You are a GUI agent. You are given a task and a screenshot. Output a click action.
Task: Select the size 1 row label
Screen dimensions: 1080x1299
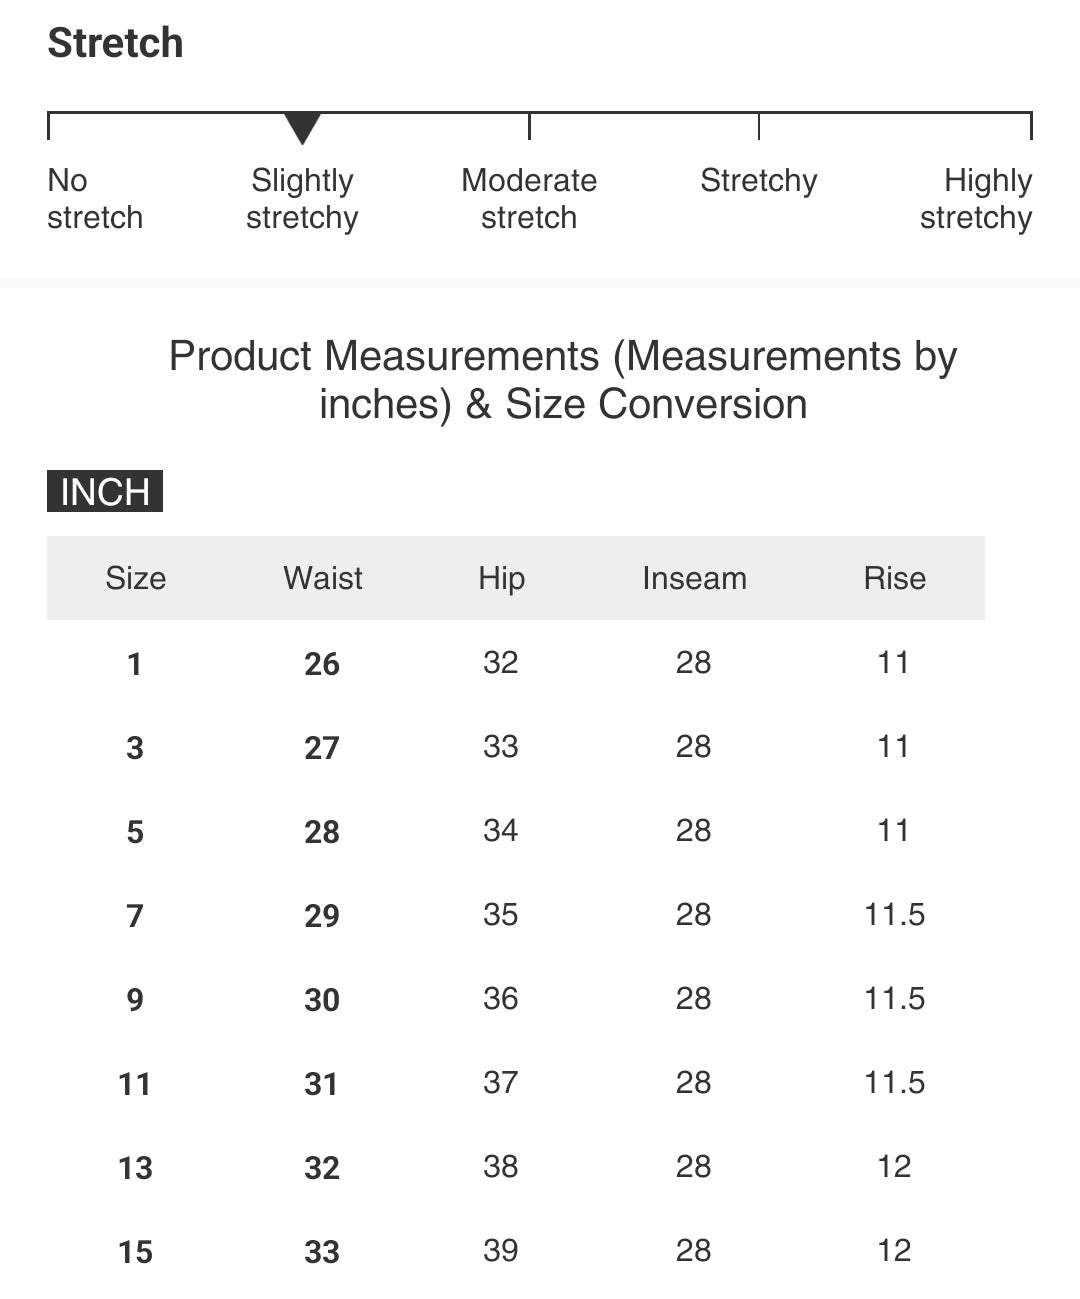pyautogui.click(x=135, y=664)
